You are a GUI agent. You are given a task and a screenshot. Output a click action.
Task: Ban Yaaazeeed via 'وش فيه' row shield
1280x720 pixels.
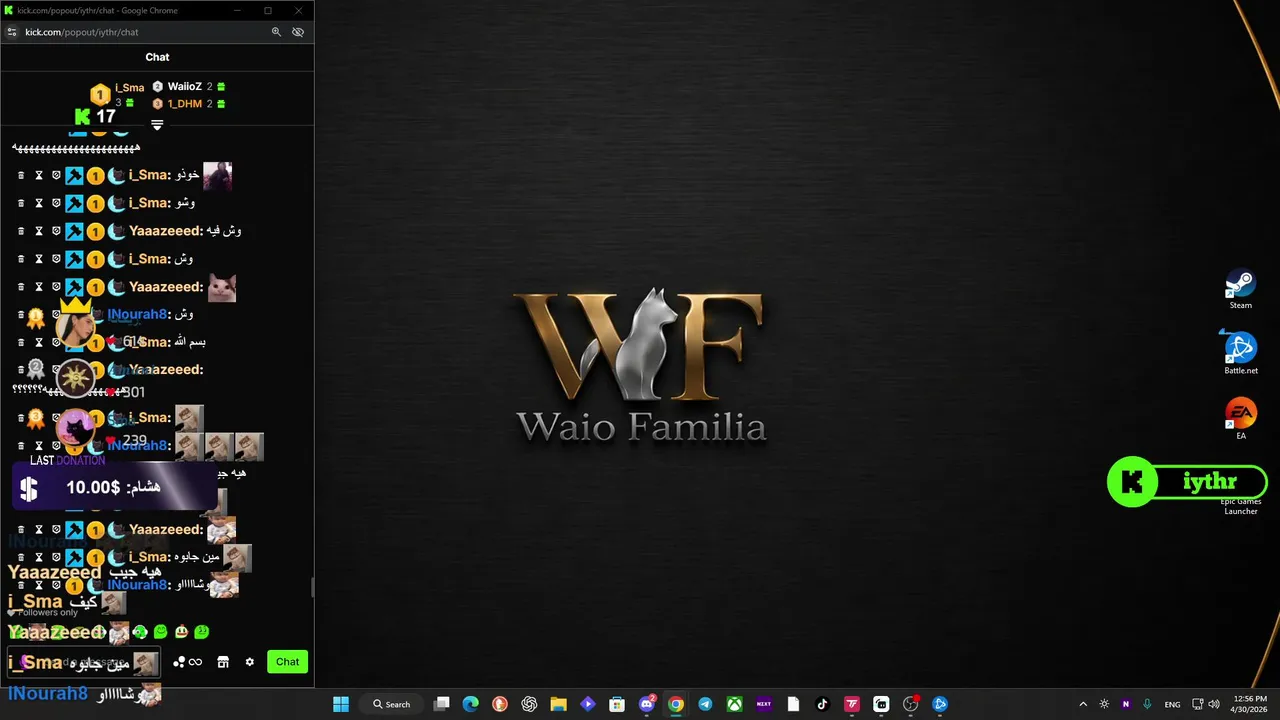click(x=56, y=231)
